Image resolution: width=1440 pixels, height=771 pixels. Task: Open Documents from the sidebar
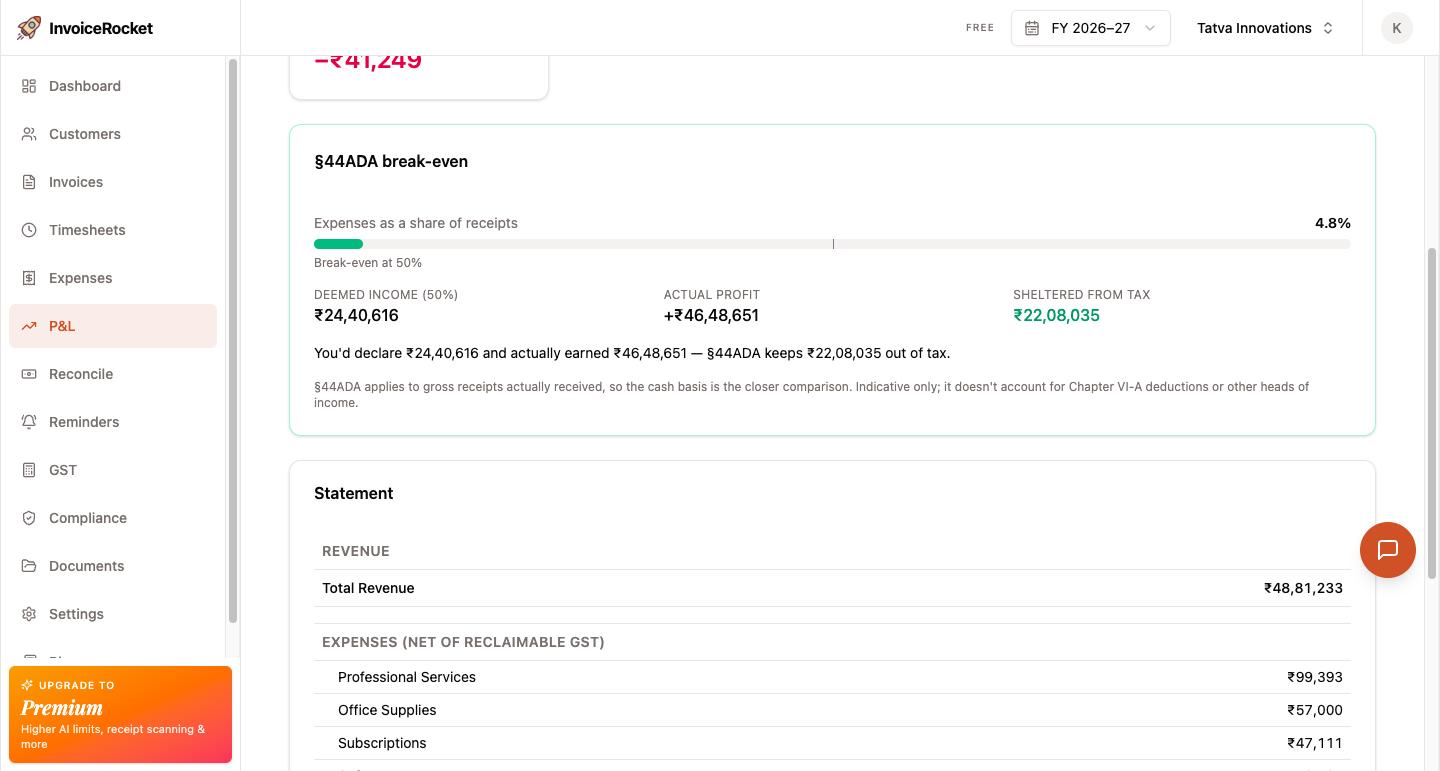coord(113,566)
